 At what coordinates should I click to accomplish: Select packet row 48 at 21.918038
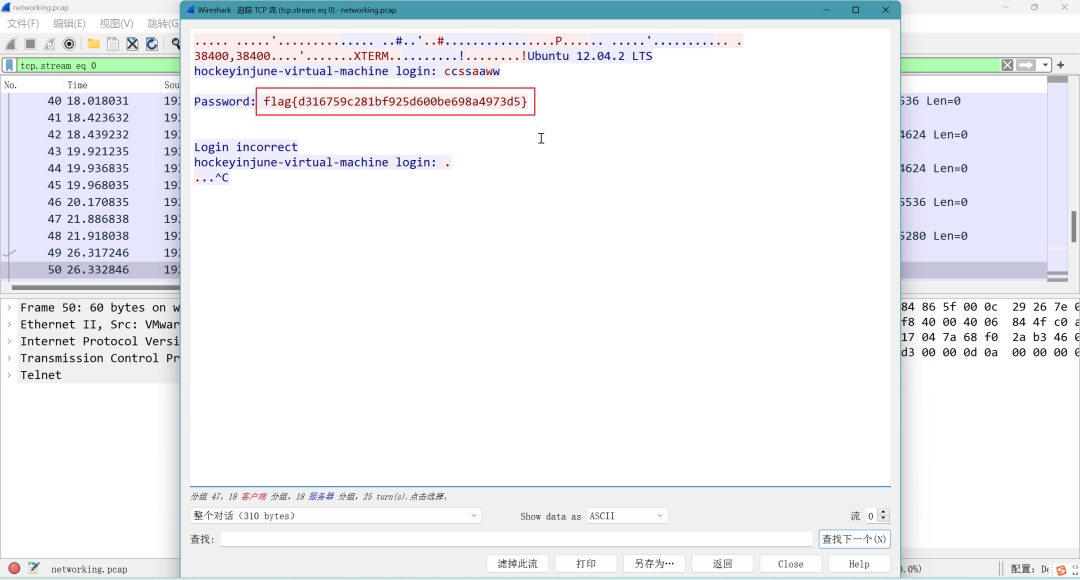(x=90, y=236)
